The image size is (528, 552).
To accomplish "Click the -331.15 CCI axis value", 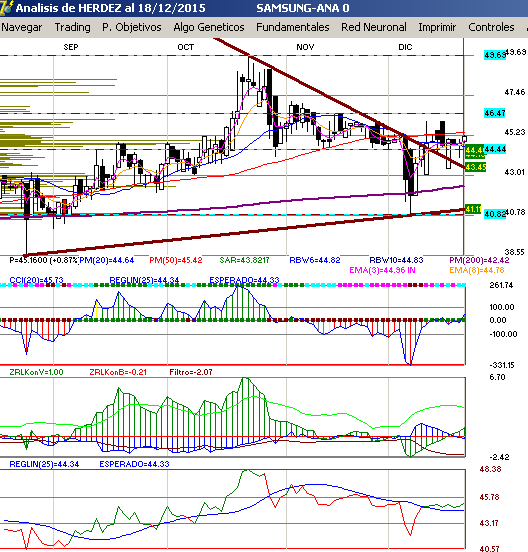I will tap(502, 365).
